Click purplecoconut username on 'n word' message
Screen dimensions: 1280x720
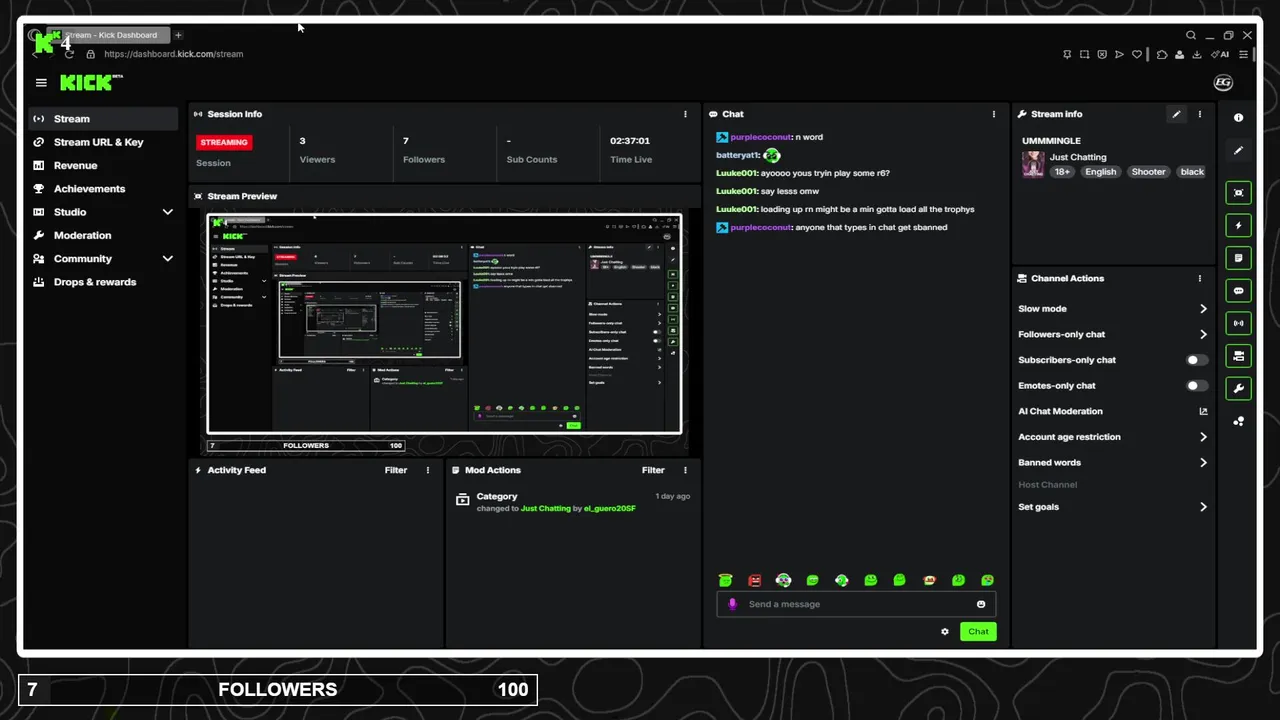click(761, 137)
